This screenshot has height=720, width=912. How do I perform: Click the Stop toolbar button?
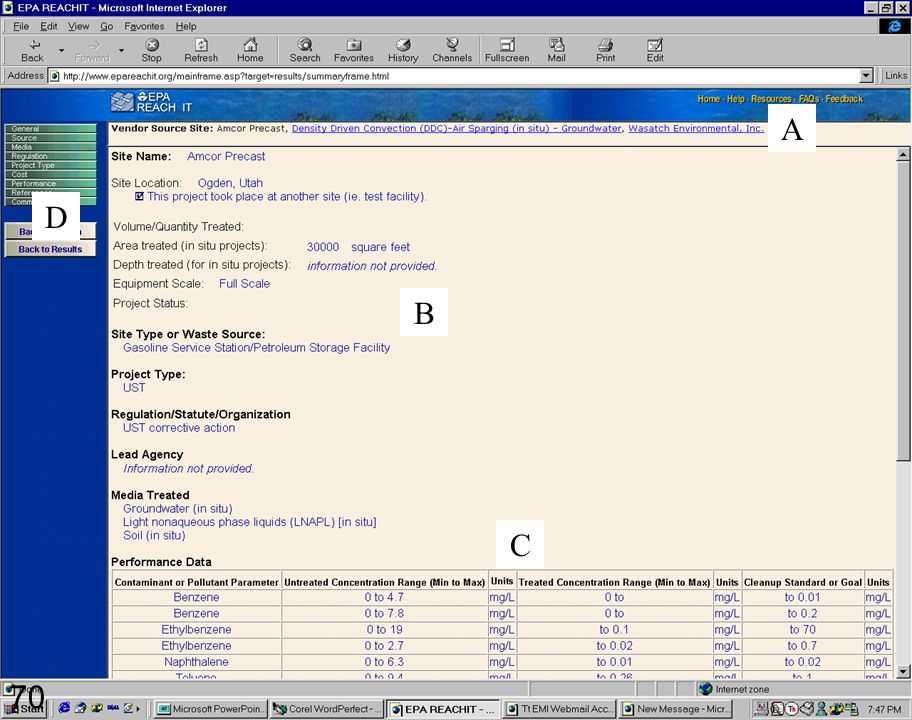151,51
